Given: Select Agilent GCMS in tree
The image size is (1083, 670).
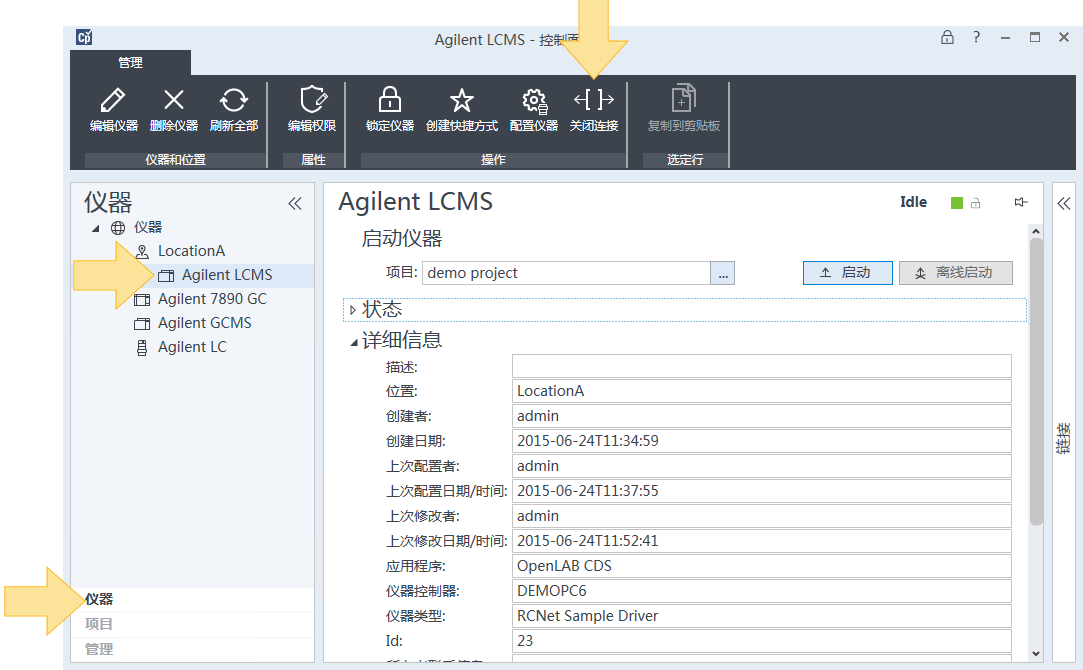Looking at the screenshot, I should tap(204, 323).
